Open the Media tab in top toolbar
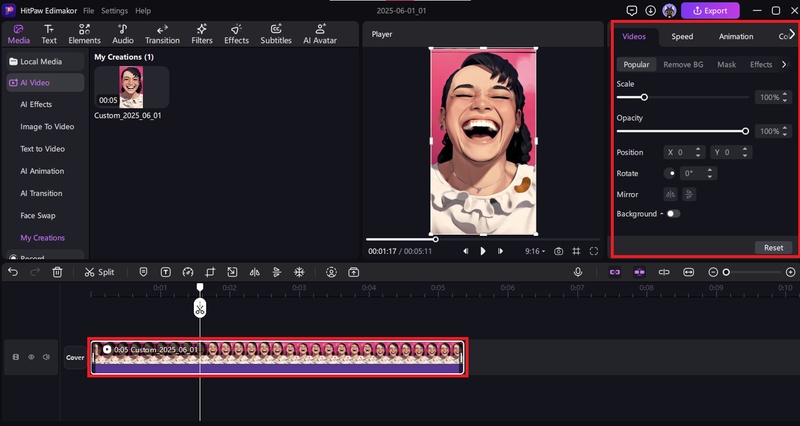Image resolution: width=800 pixels, height=426 pixels. click(19, 34)
